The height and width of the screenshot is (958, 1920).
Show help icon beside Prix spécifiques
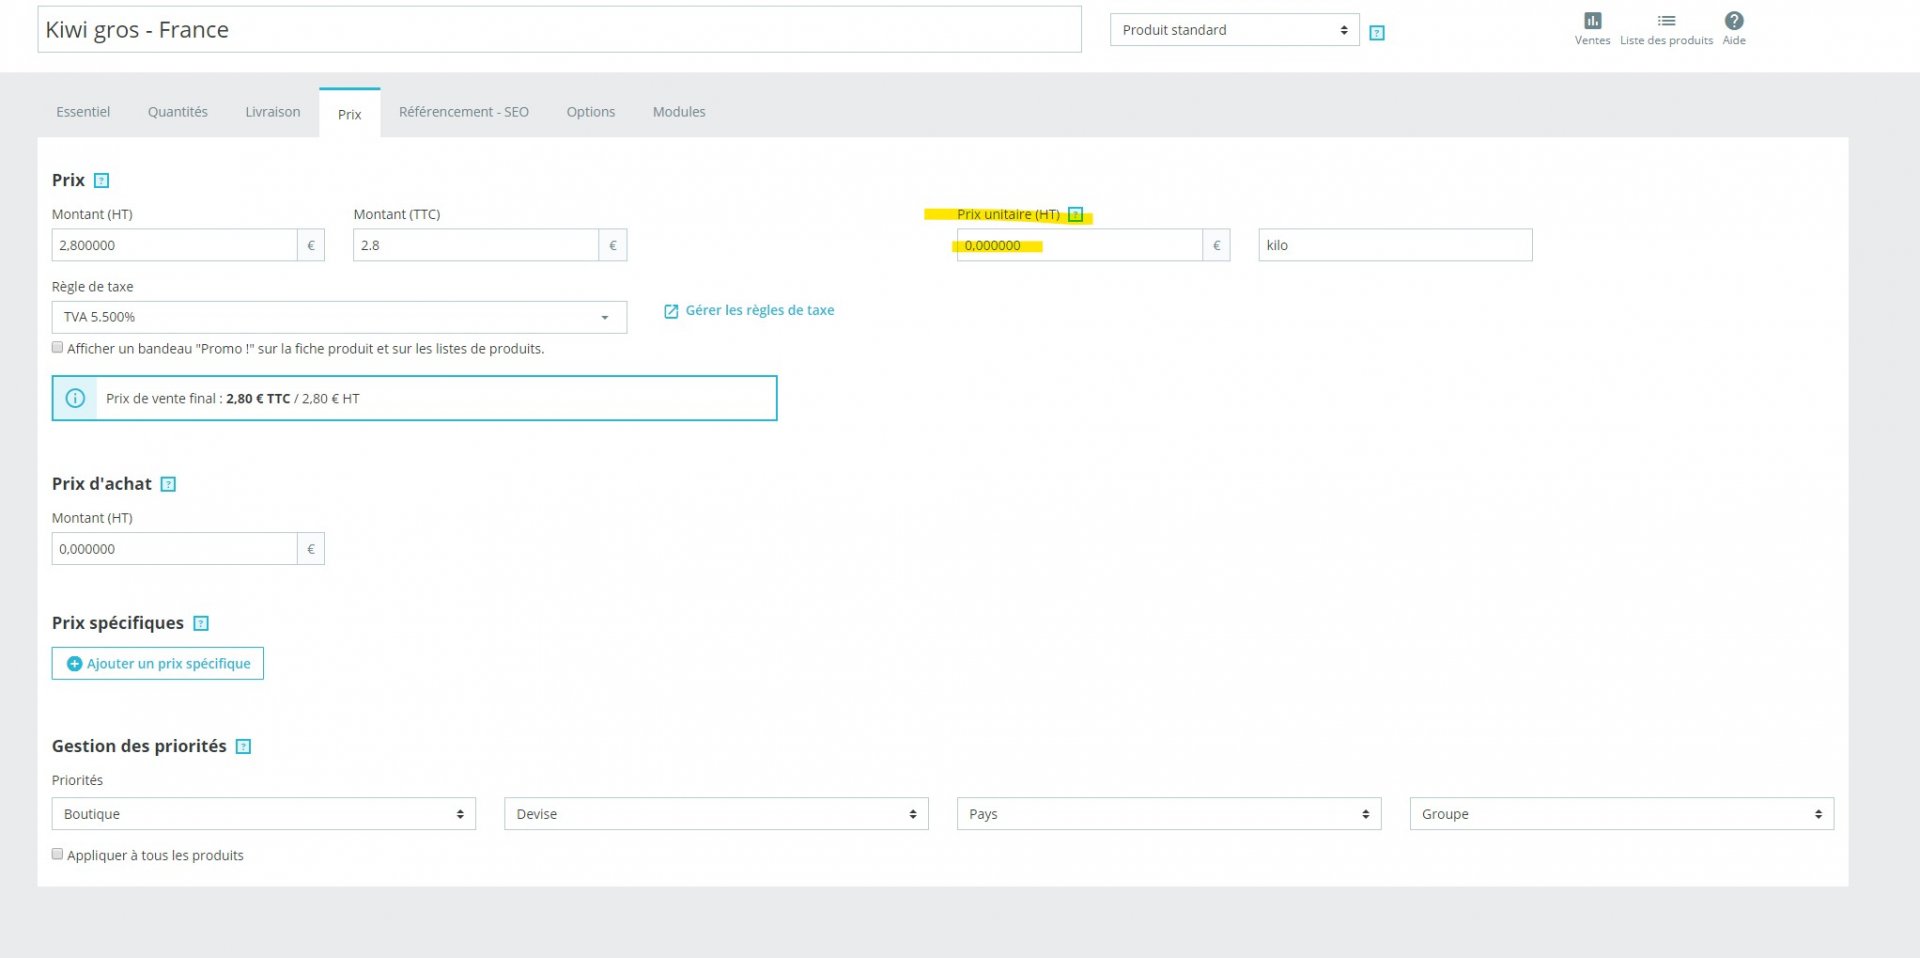pos(201,624)
